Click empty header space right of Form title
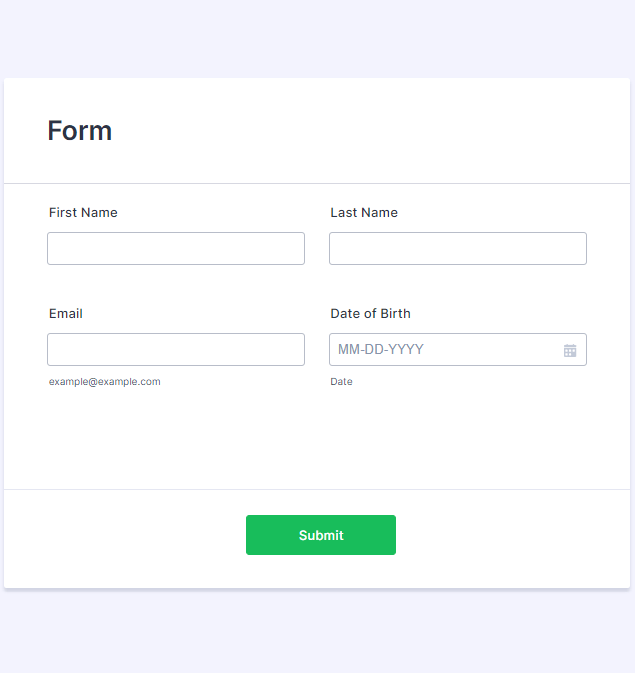Image resolution: width=635 pixels, height=673 pixels. (400, 131)
